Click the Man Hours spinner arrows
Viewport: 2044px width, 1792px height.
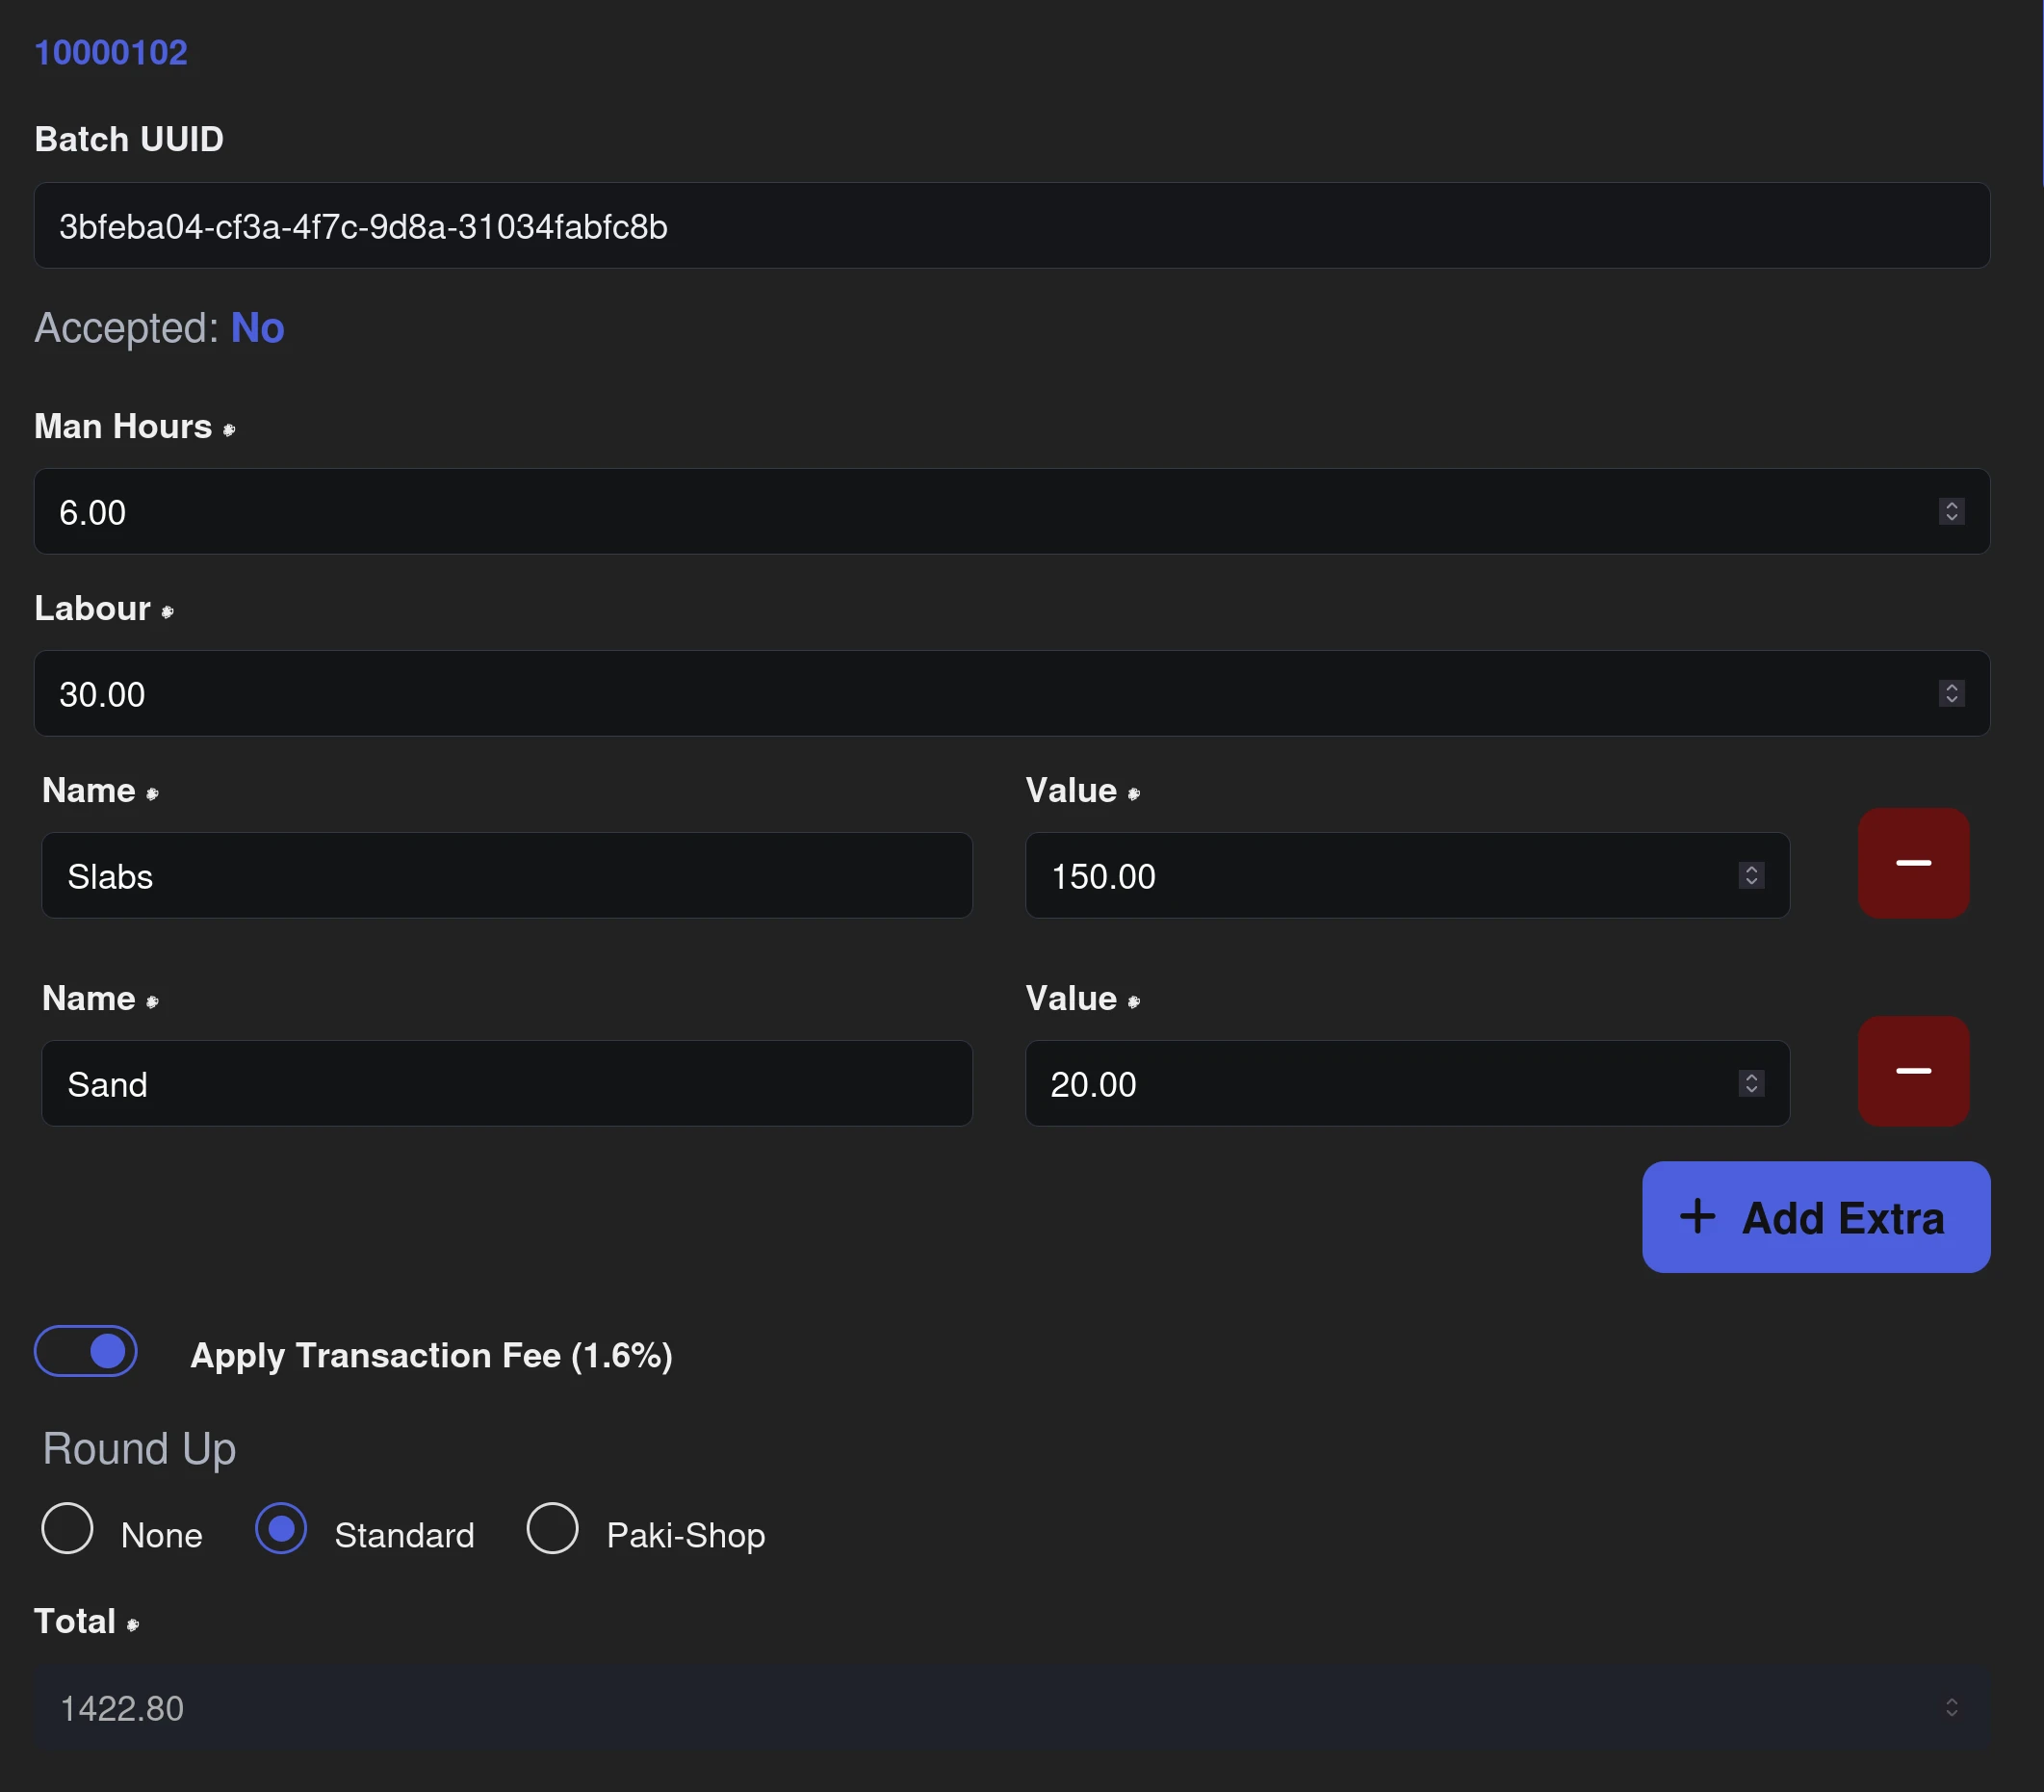tap(1951, 512)
